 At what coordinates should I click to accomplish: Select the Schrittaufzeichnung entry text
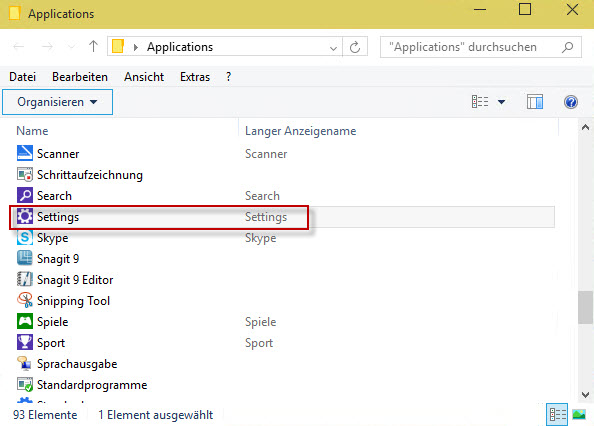tap(90, 175)
